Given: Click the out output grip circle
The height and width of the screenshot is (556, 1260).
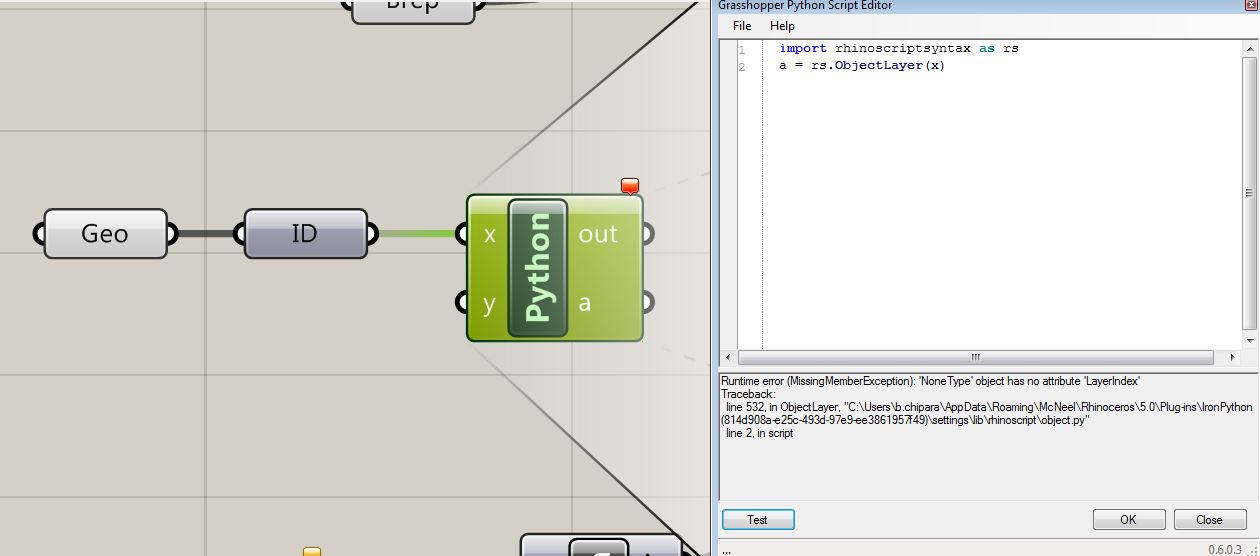Looking at the screenshot, I should (648, 235).
